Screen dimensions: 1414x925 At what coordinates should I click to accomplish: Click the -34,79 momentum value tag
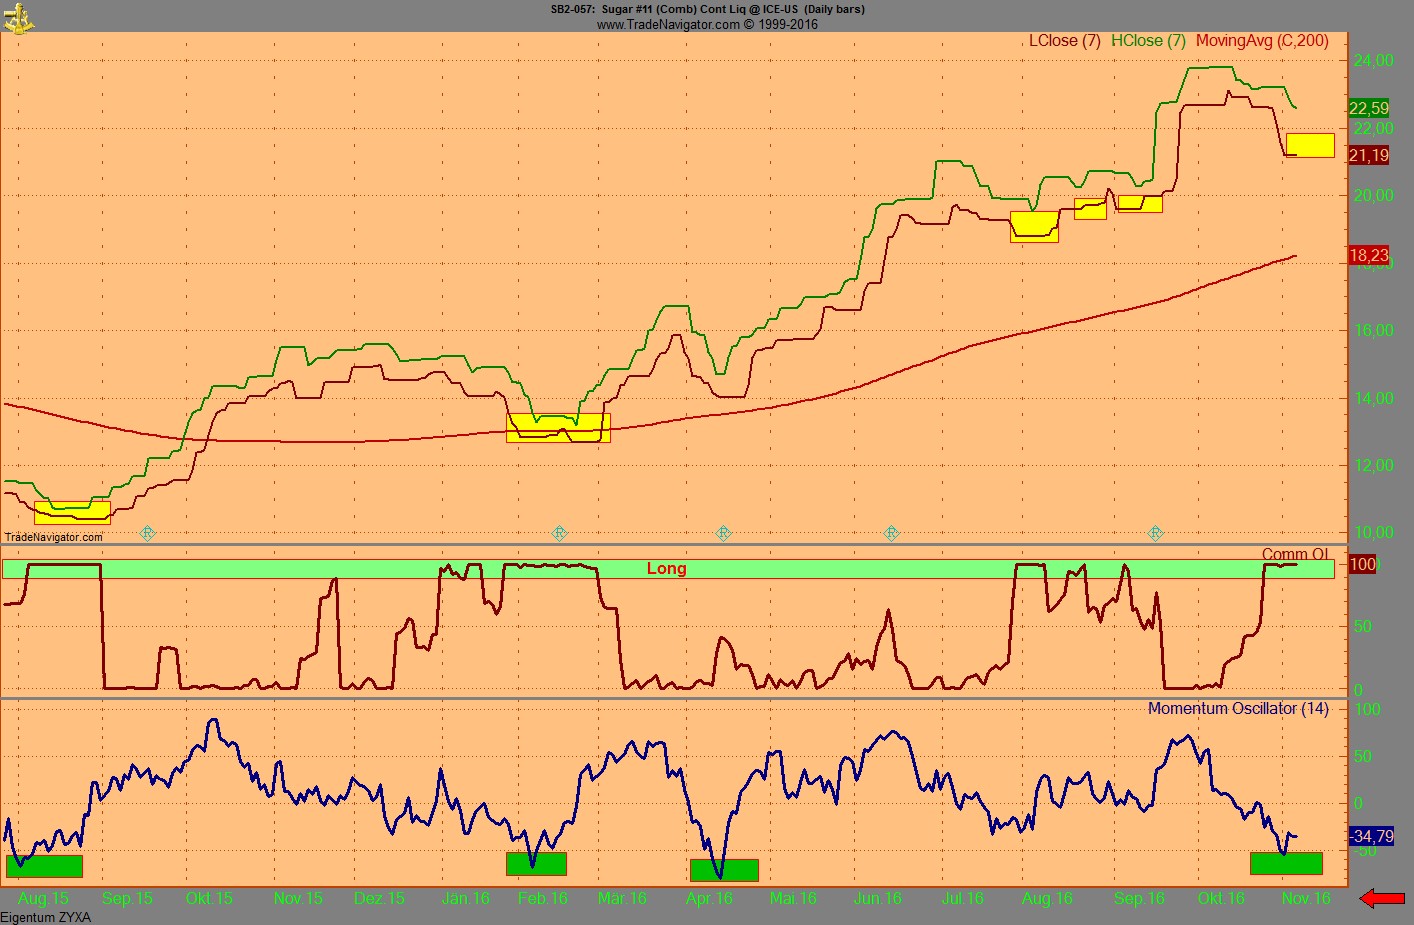pos(1371,836)
